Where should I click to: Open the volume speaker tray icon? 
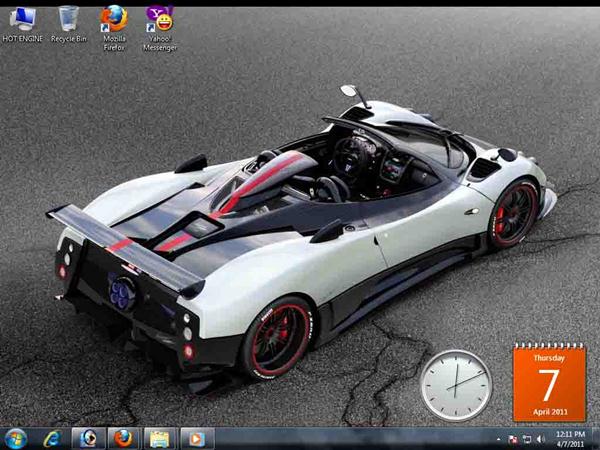click(540, 439)
